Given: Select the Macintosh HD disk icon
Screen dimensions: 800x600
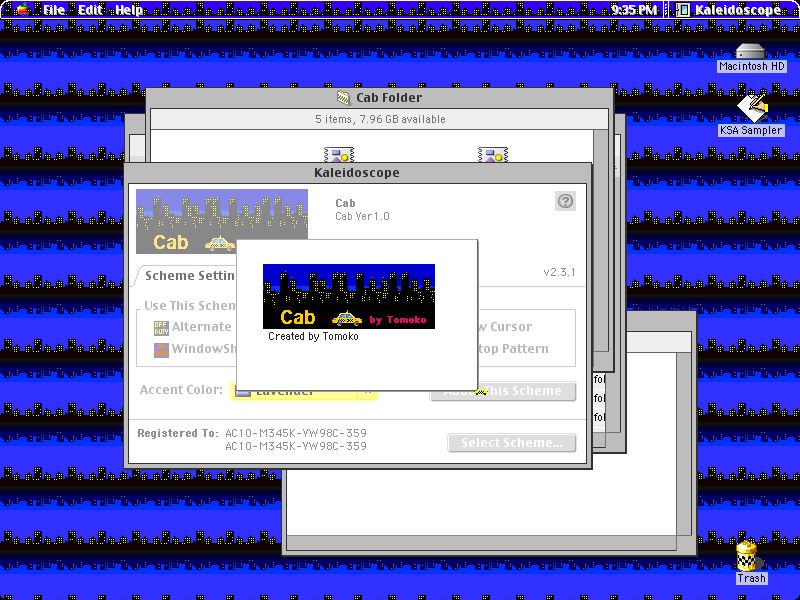Looking at the screenshot, I should (x=751, y=51).
